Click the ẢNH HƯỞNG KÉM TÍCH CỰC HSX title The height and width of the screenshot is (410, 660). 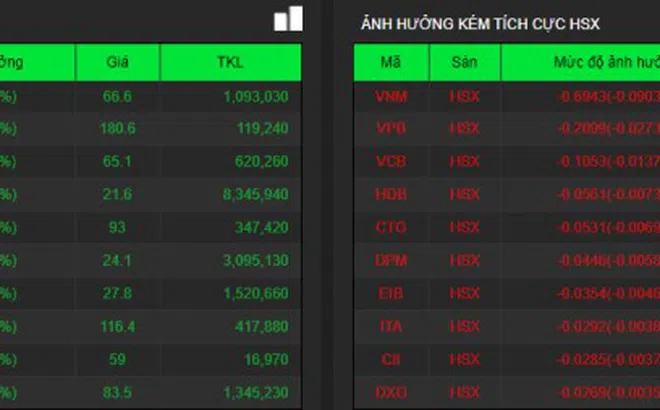(x=480, y=22)
